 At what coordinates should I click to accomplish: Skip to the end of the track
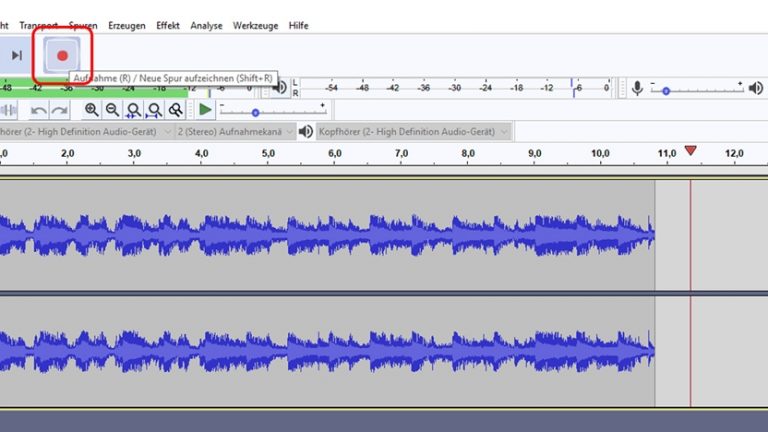point(17,55)
